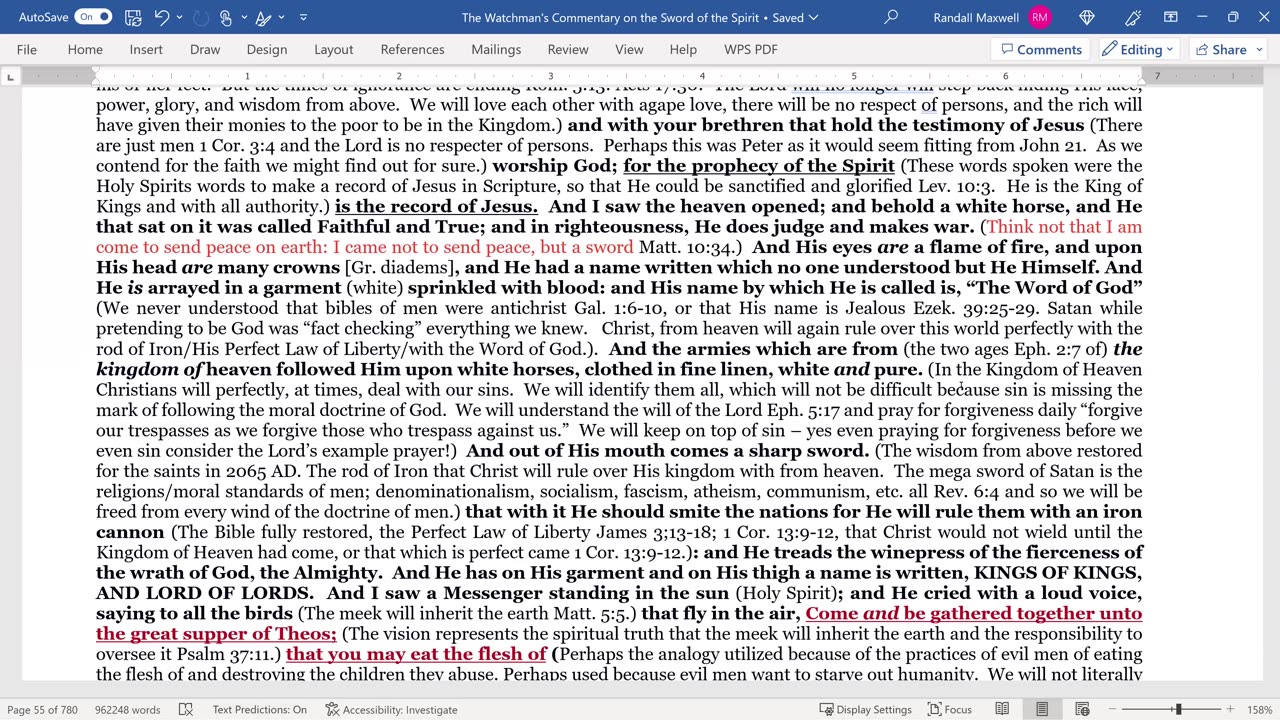Click the Redo/Repeat icon

tap(201, 17)
